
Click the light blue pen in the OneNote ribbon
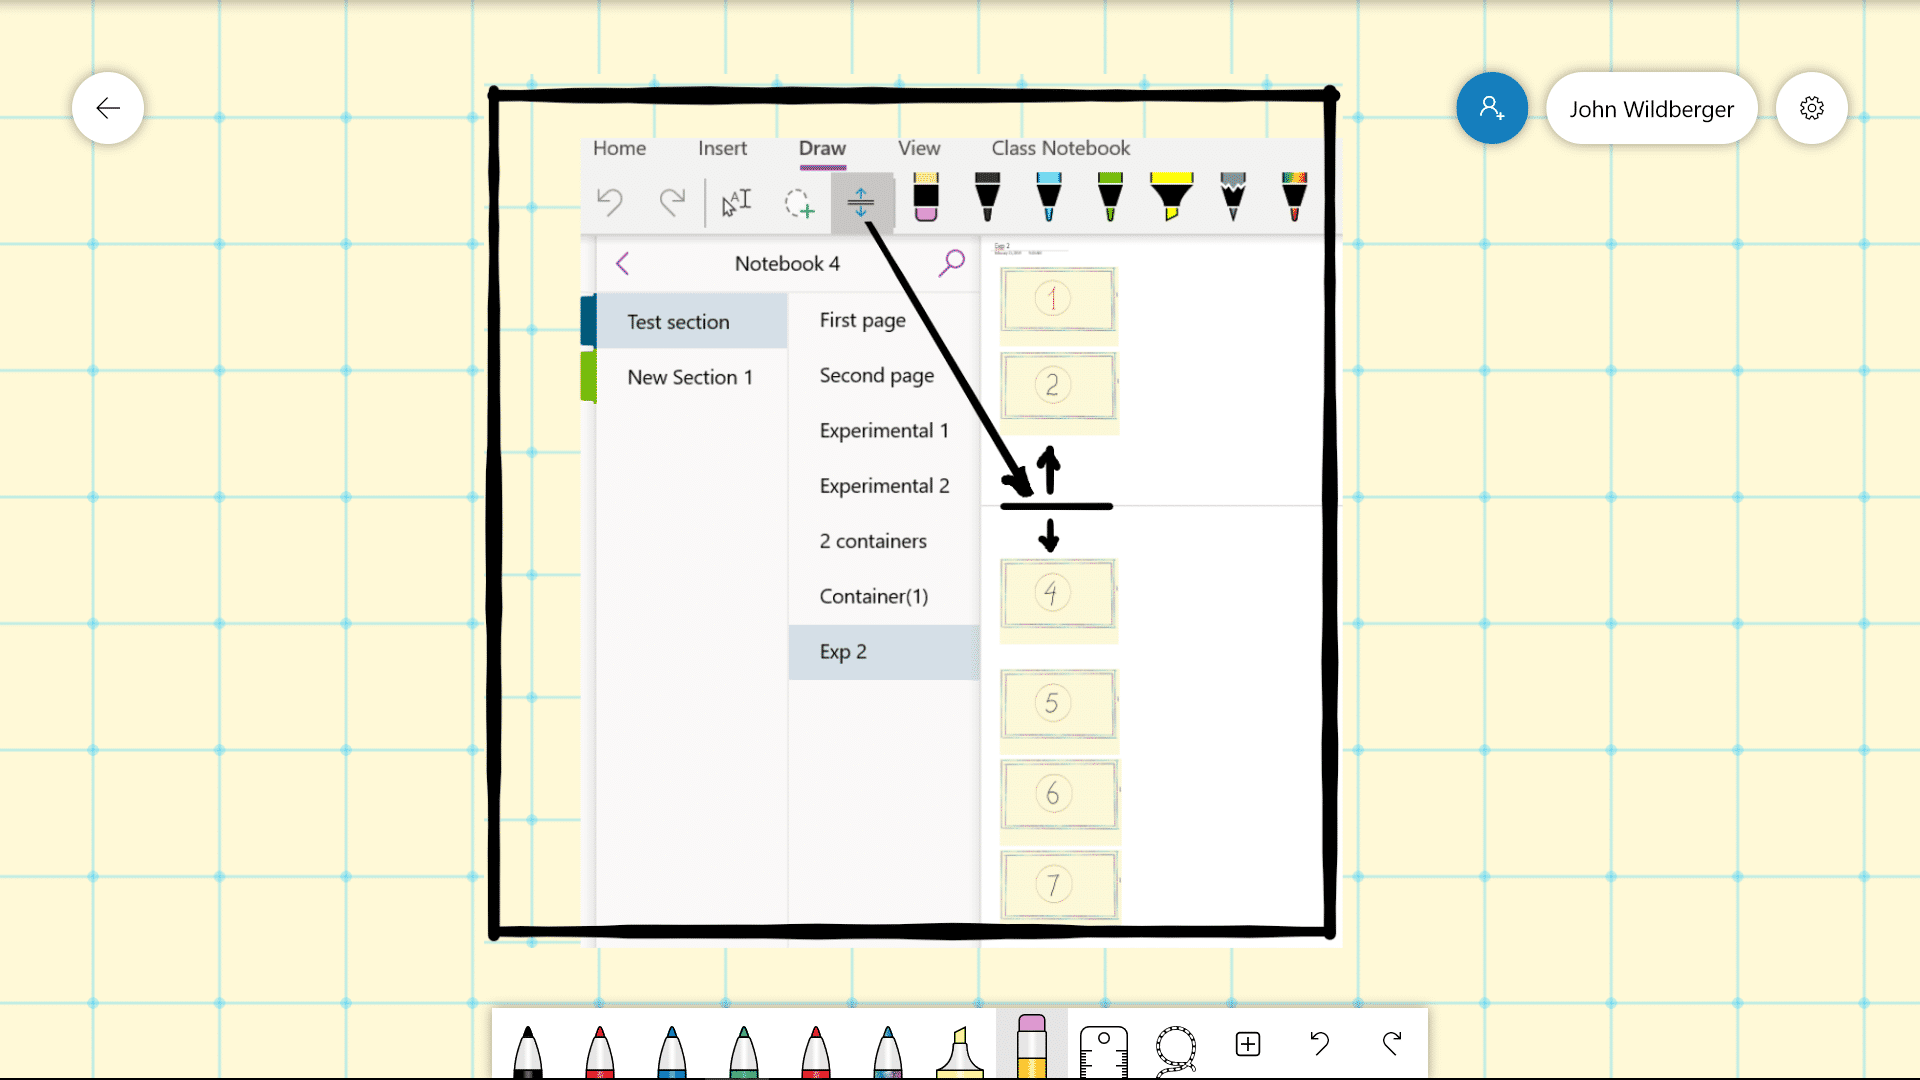1048,197
